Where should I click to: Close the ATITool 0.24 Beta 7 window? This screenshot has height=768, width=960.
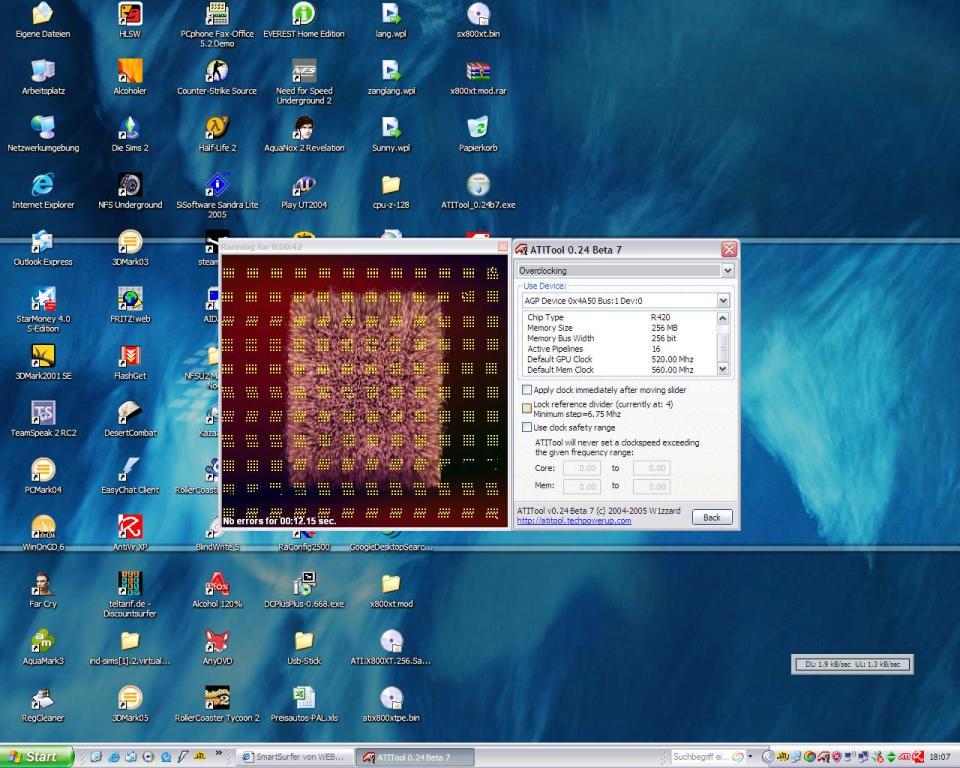tap(729, 249)
